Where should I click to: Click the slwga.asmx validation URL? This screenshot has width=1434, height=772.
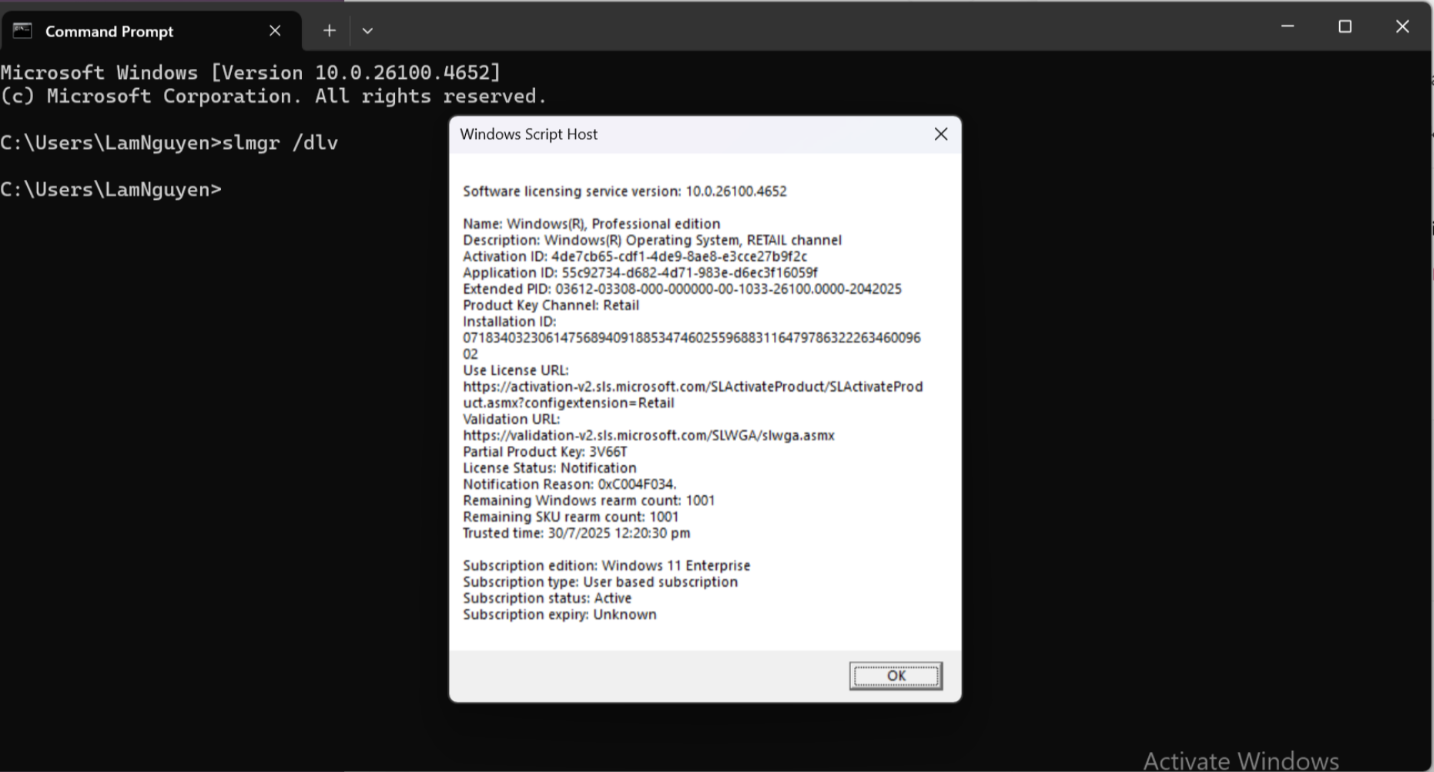[648, 435]
